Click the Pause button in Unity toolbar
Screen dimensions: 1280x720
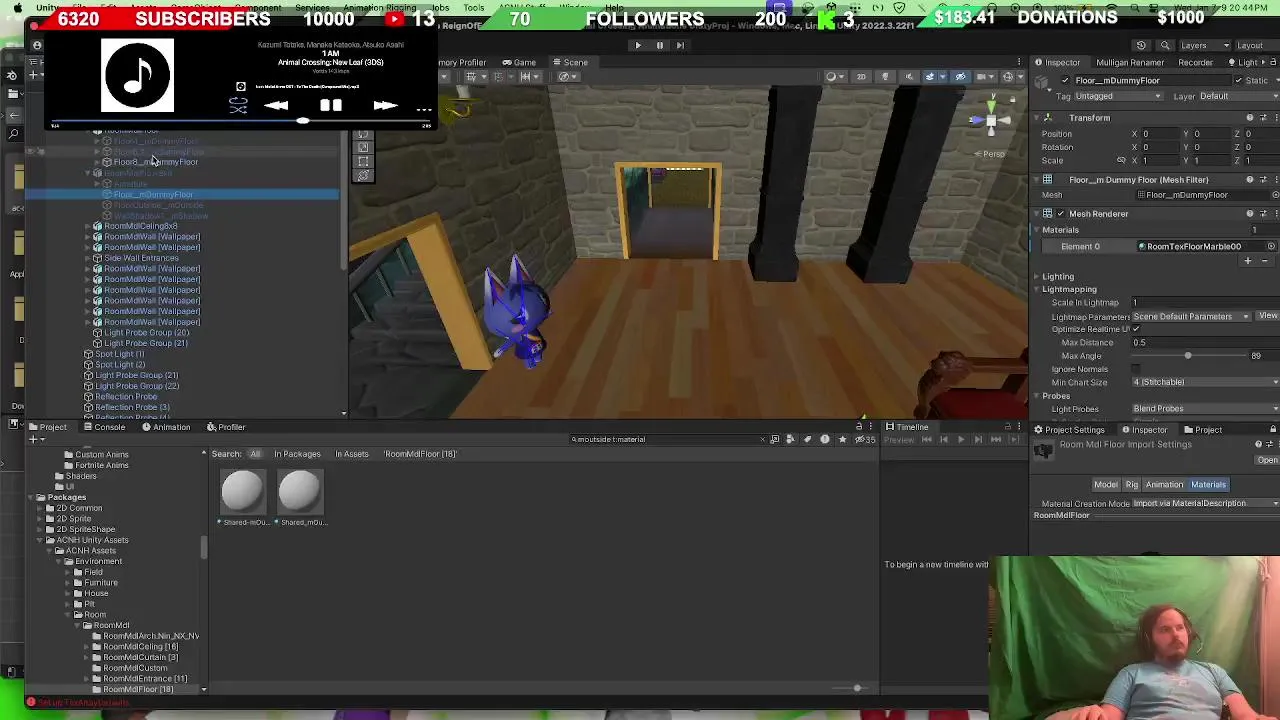tap(659, 45)
